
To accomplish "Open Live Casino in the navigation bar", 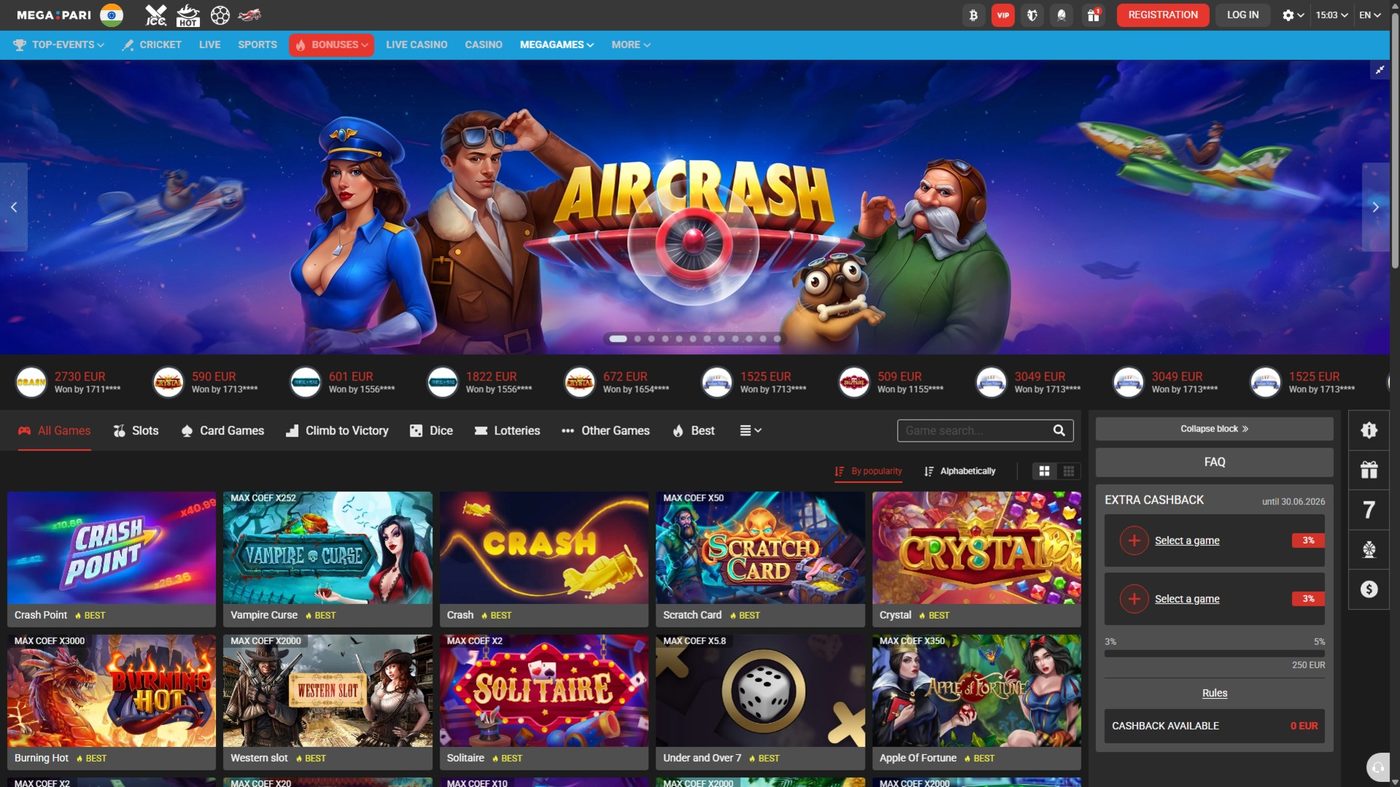I will click(417, 45).
